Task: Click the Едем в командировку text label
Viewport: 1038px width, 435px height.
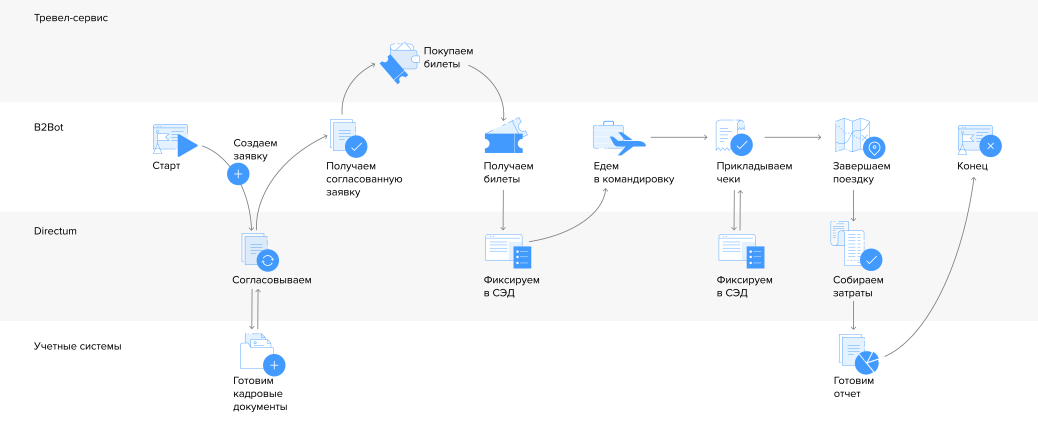Action: pos(634,172)
